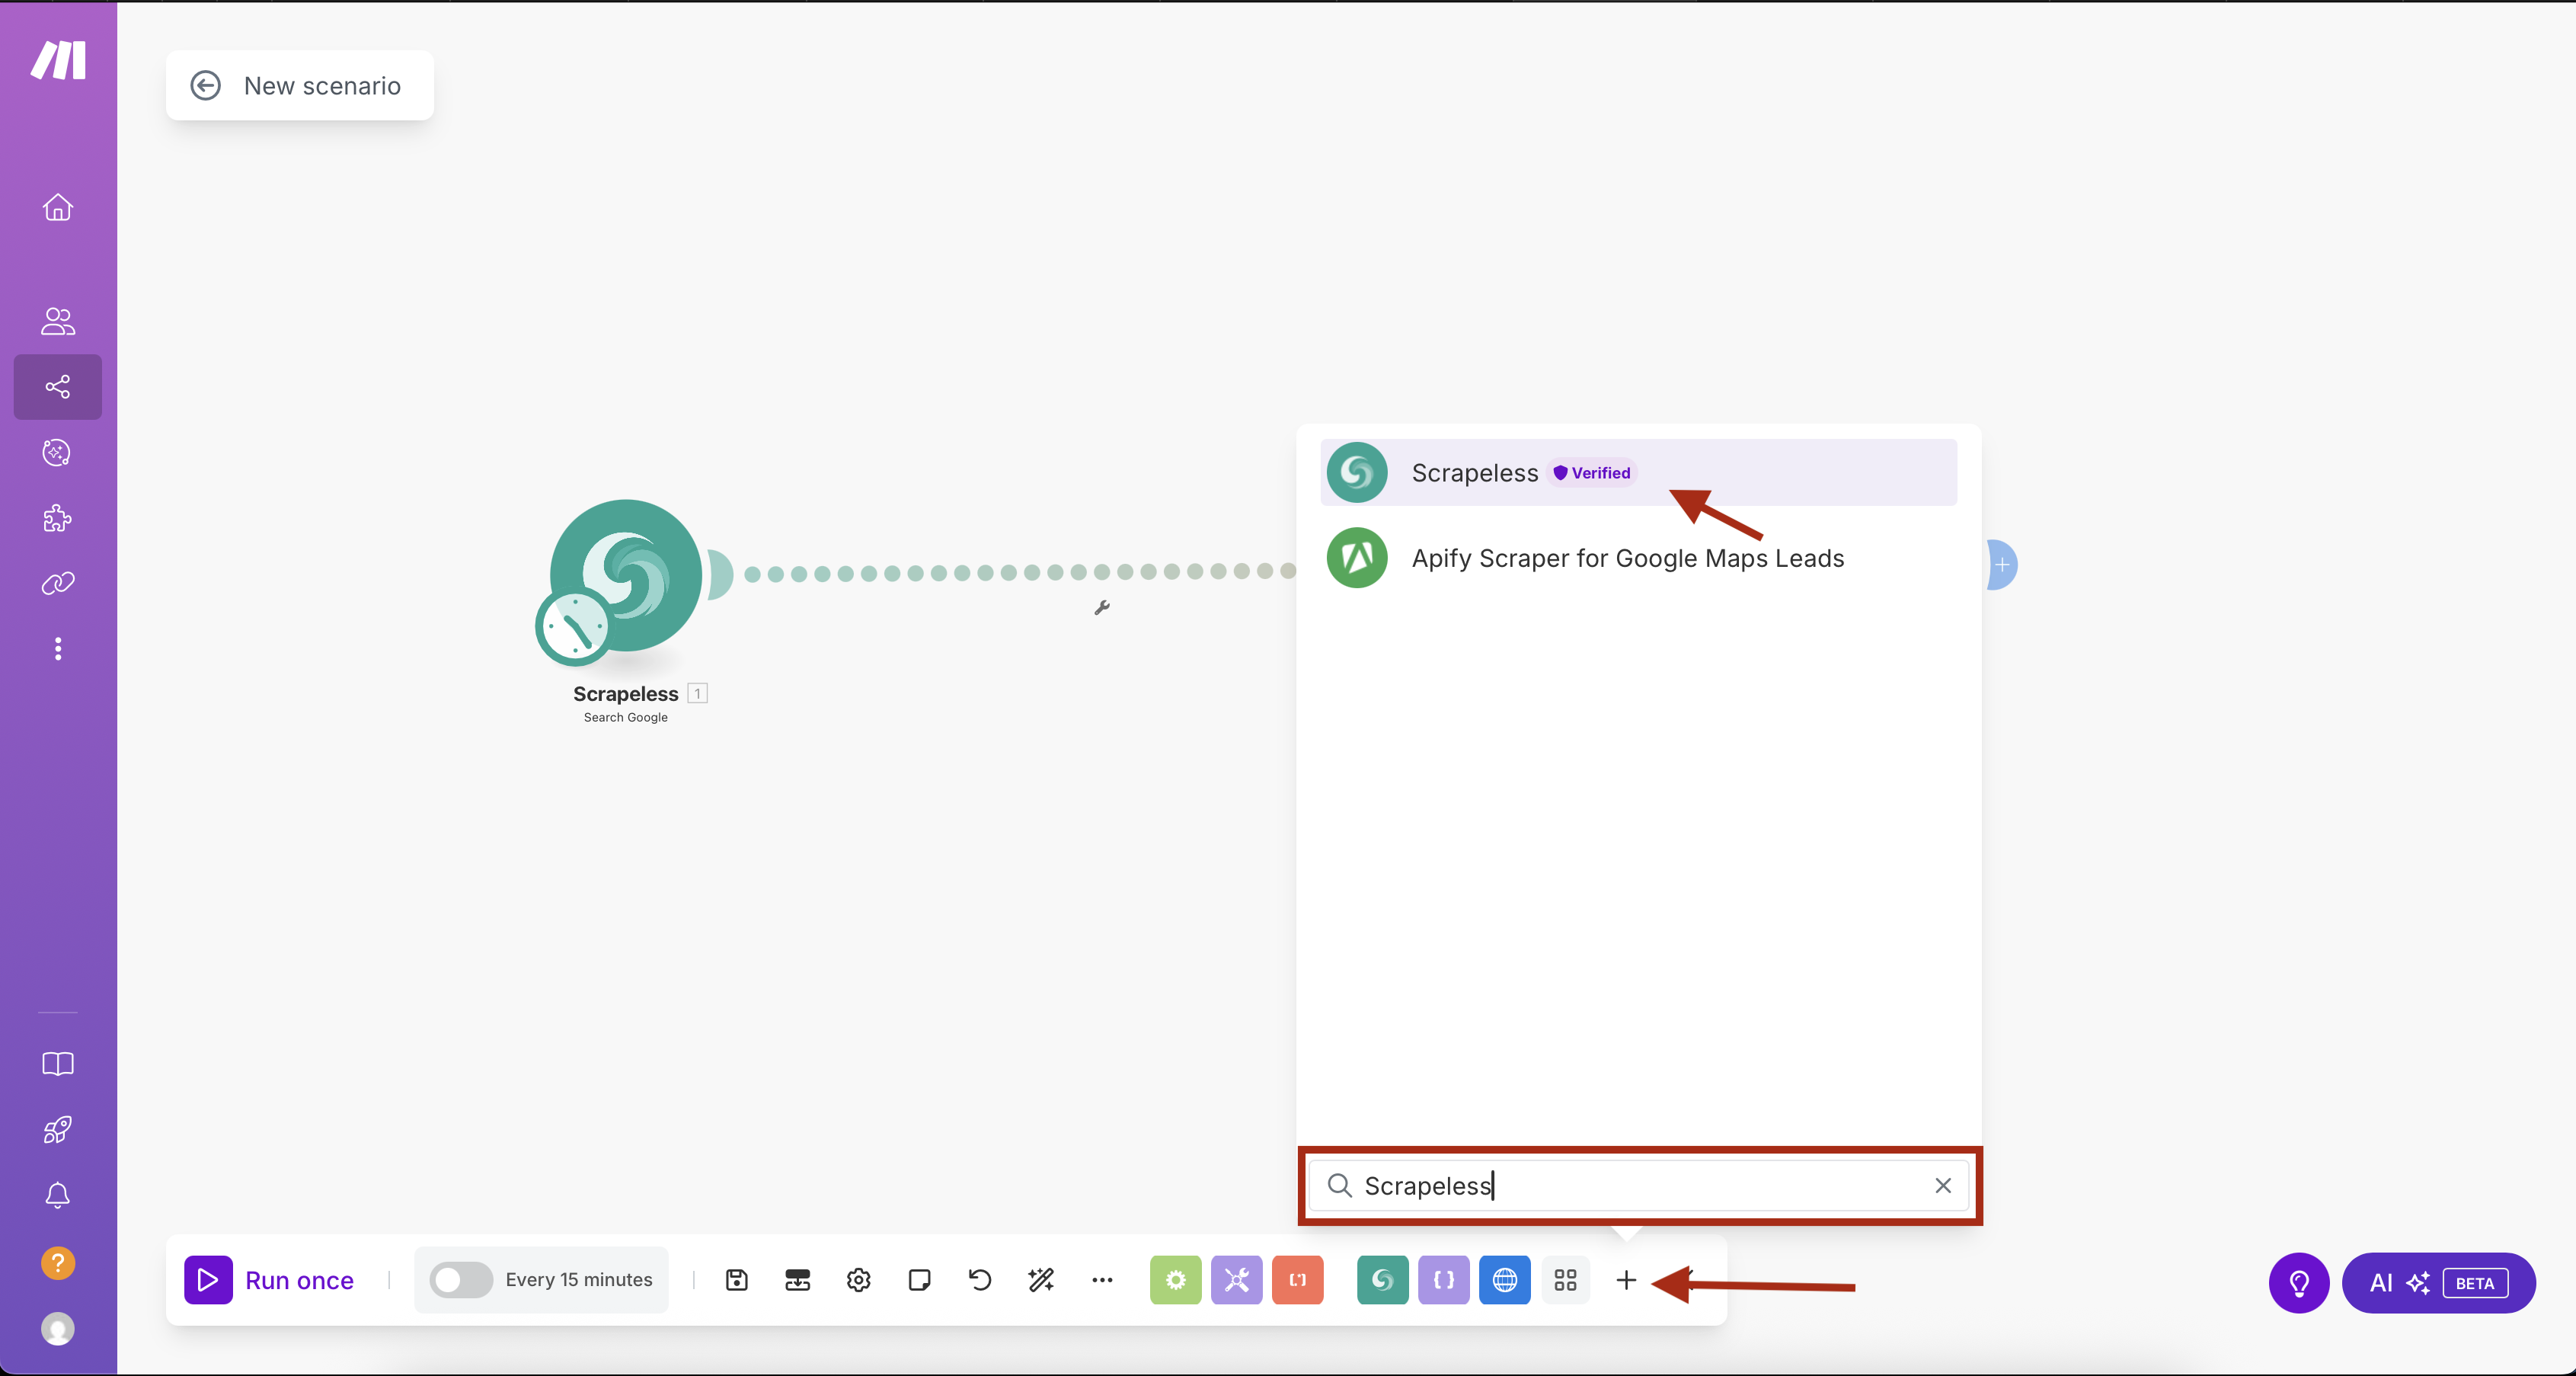Select Scrapeless favorite icon in toolbar

(1383, 1280)
